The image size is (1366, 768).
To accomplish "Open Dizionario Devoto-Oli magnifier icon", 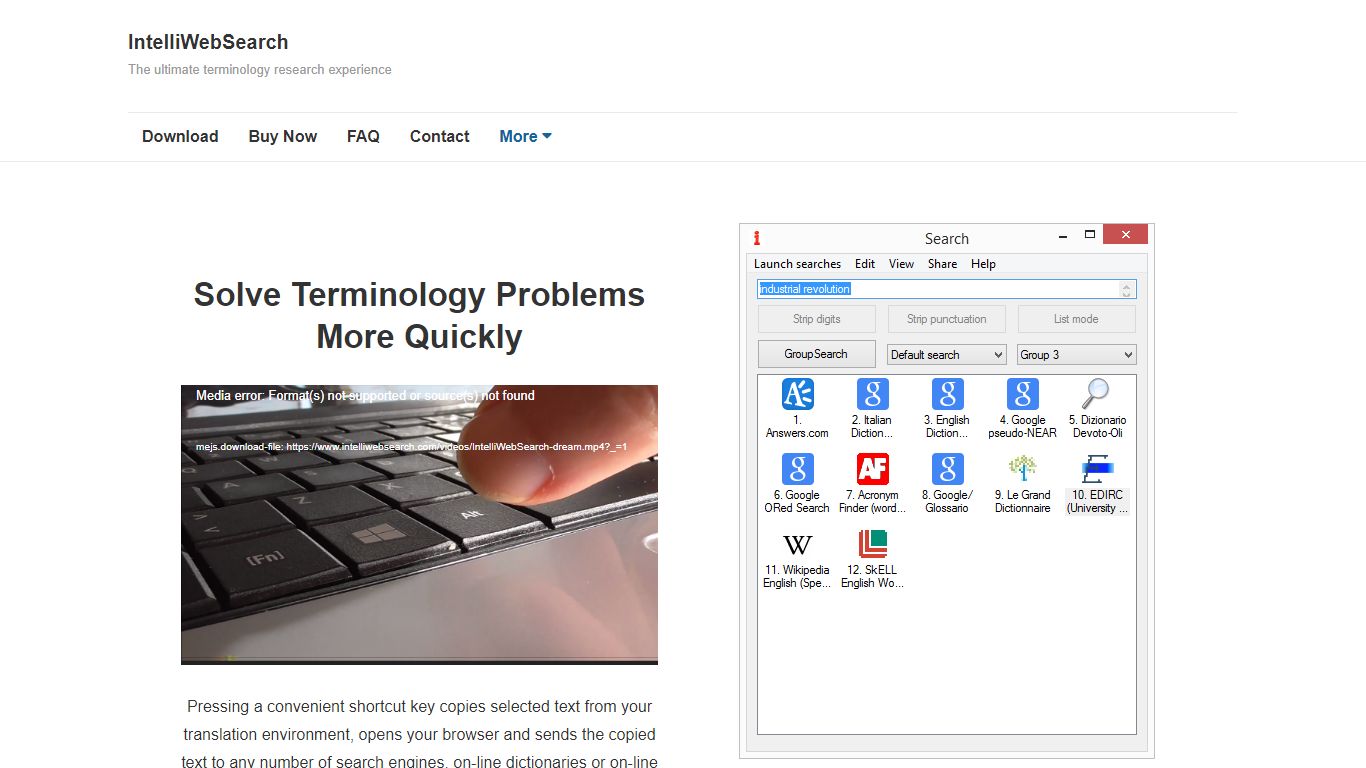I will (1097, 395).
